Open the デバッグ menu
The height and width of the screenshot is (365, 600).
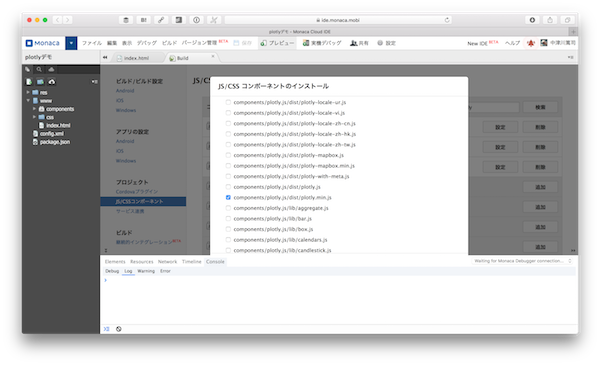pos(147,43)
